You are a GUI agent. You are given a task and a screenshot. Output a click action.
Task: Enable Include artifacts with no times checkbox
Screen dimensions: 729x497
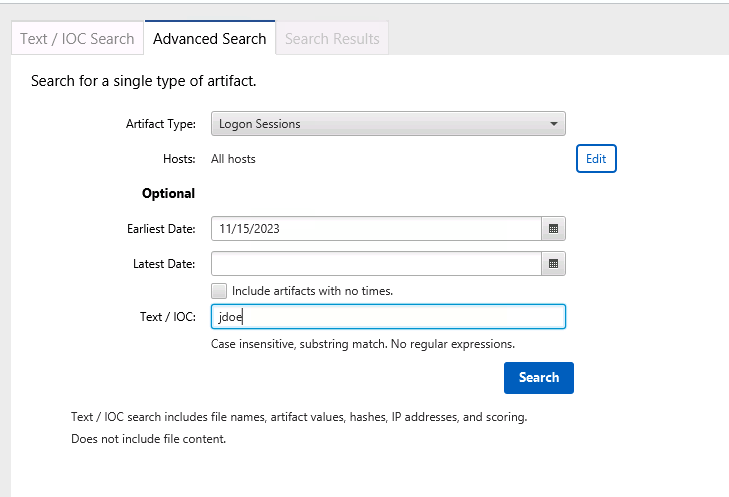coord(219,291)
